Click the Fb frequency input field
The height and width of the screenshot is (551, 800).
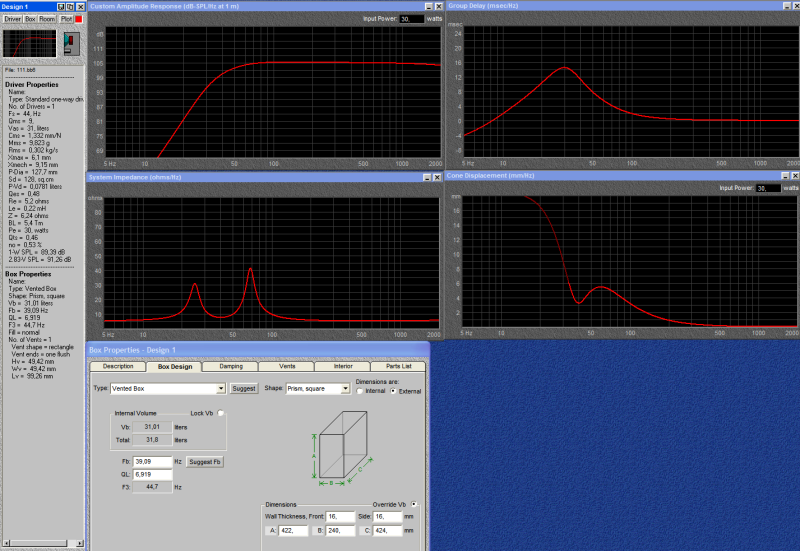click(152, 462)
